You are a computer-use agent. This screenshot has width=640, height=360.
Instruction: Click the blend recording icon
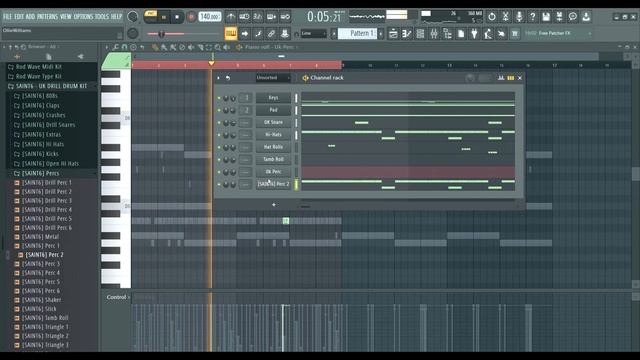click(x=271, y=17)
